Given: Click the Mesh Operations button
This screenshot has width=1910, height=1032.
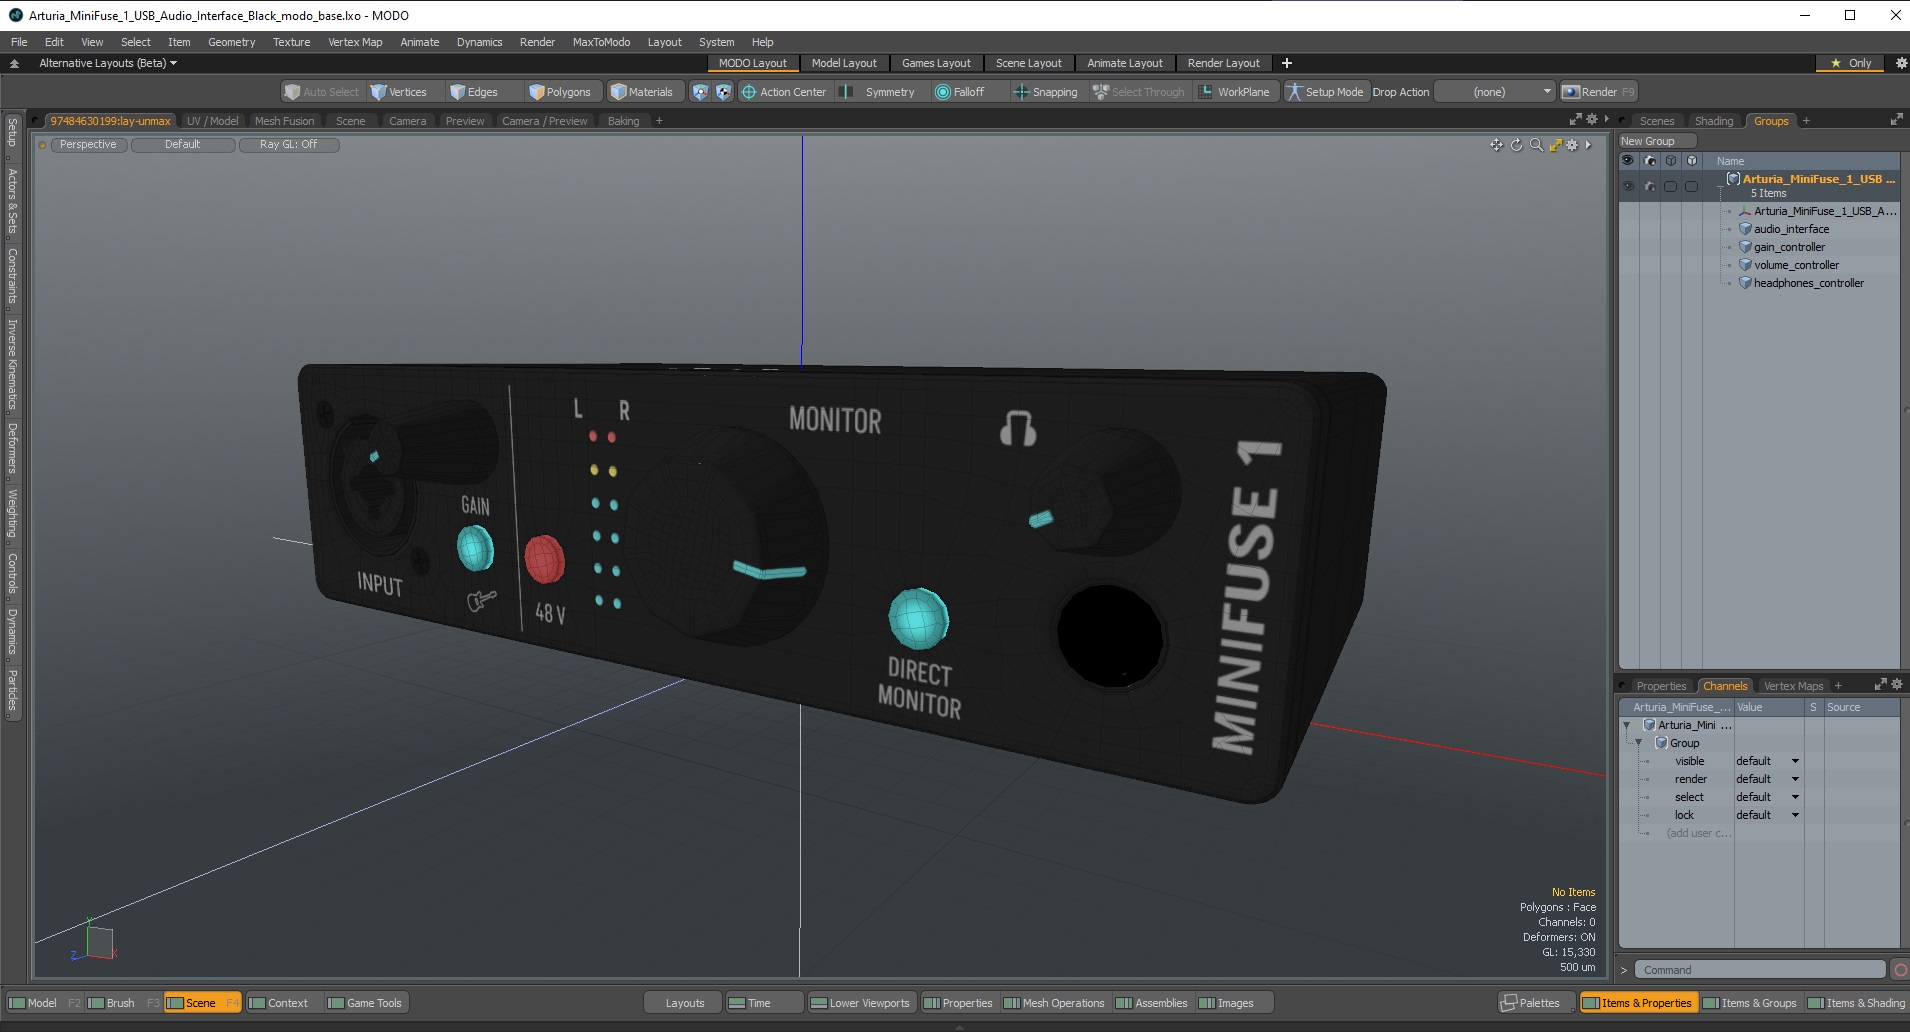Looking at the screenshot, I should tap(1054, 1003).
